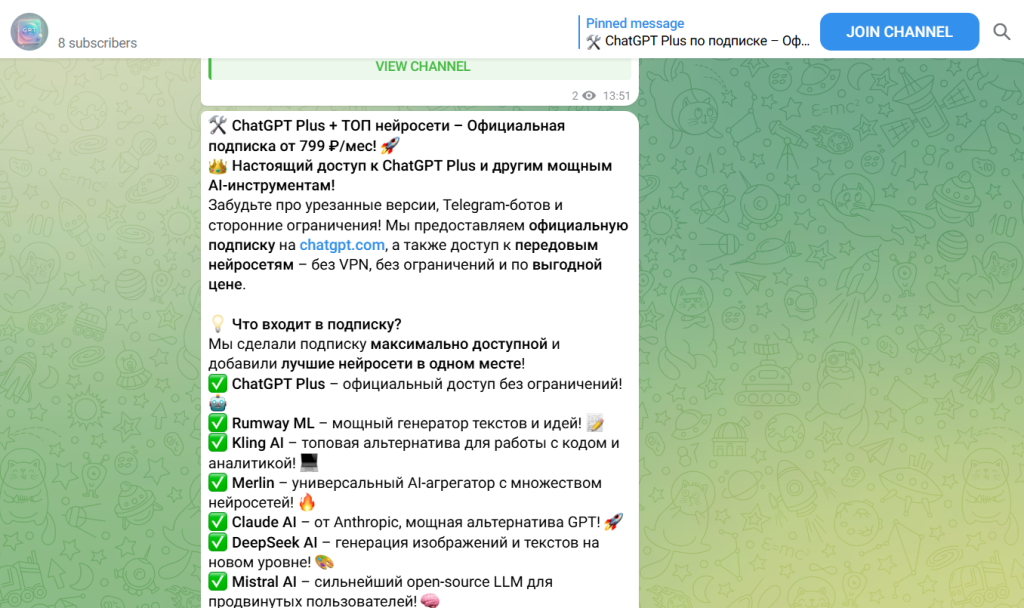Click the brain emoji after the Mistral AI line
This screenshot has width=1024, height=608.
[x=428, y=601]
